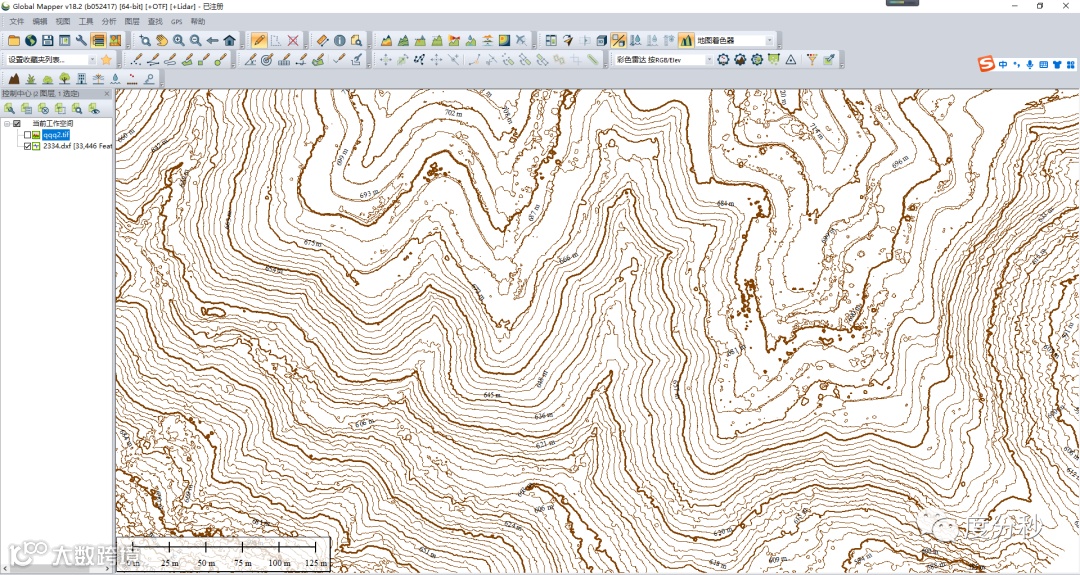Click the remove layer icon in Control Center
1080x575 pixels.
click(x=43, y=108)
